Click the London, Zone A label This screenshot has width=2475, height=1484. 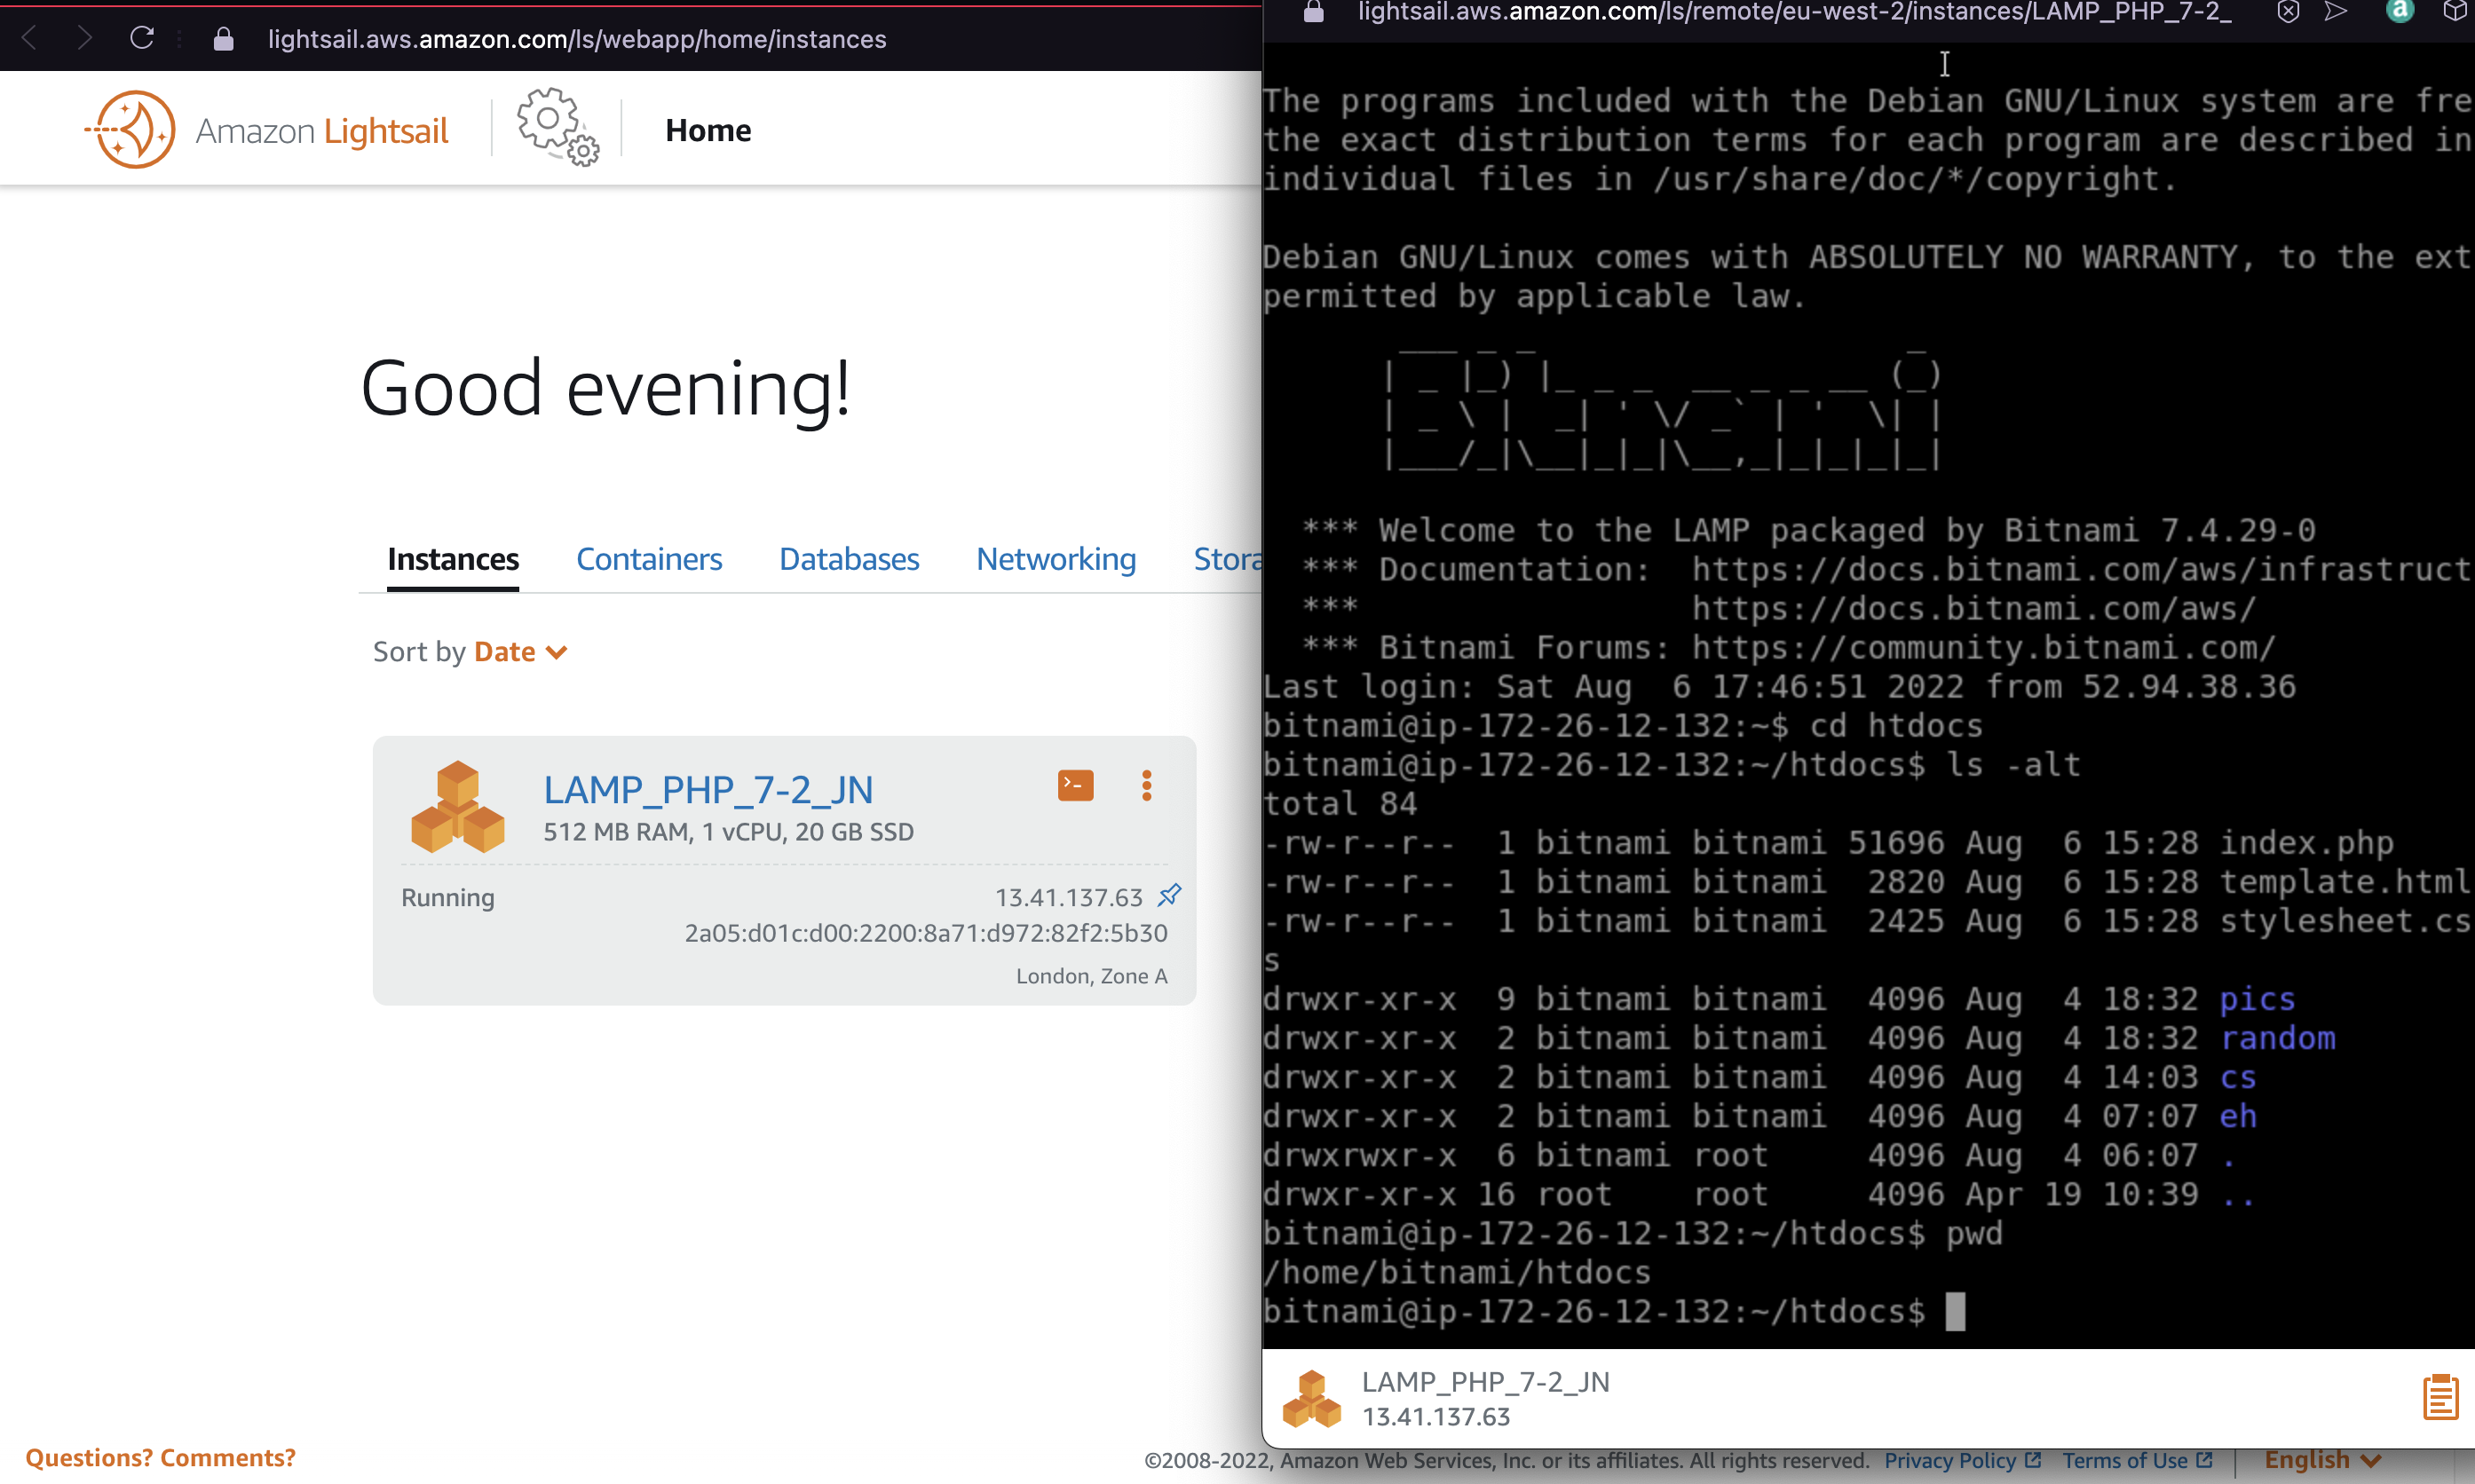1092,976
